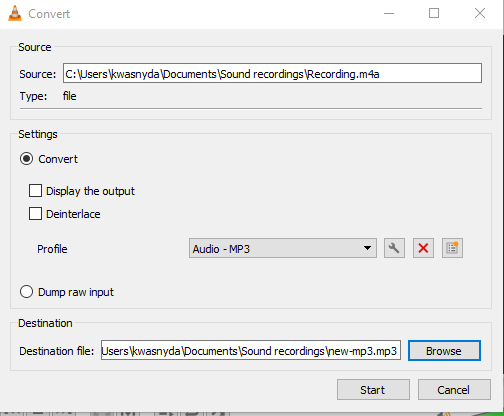
Task: Click the 'Type:' label
Action: click(33, 96)
